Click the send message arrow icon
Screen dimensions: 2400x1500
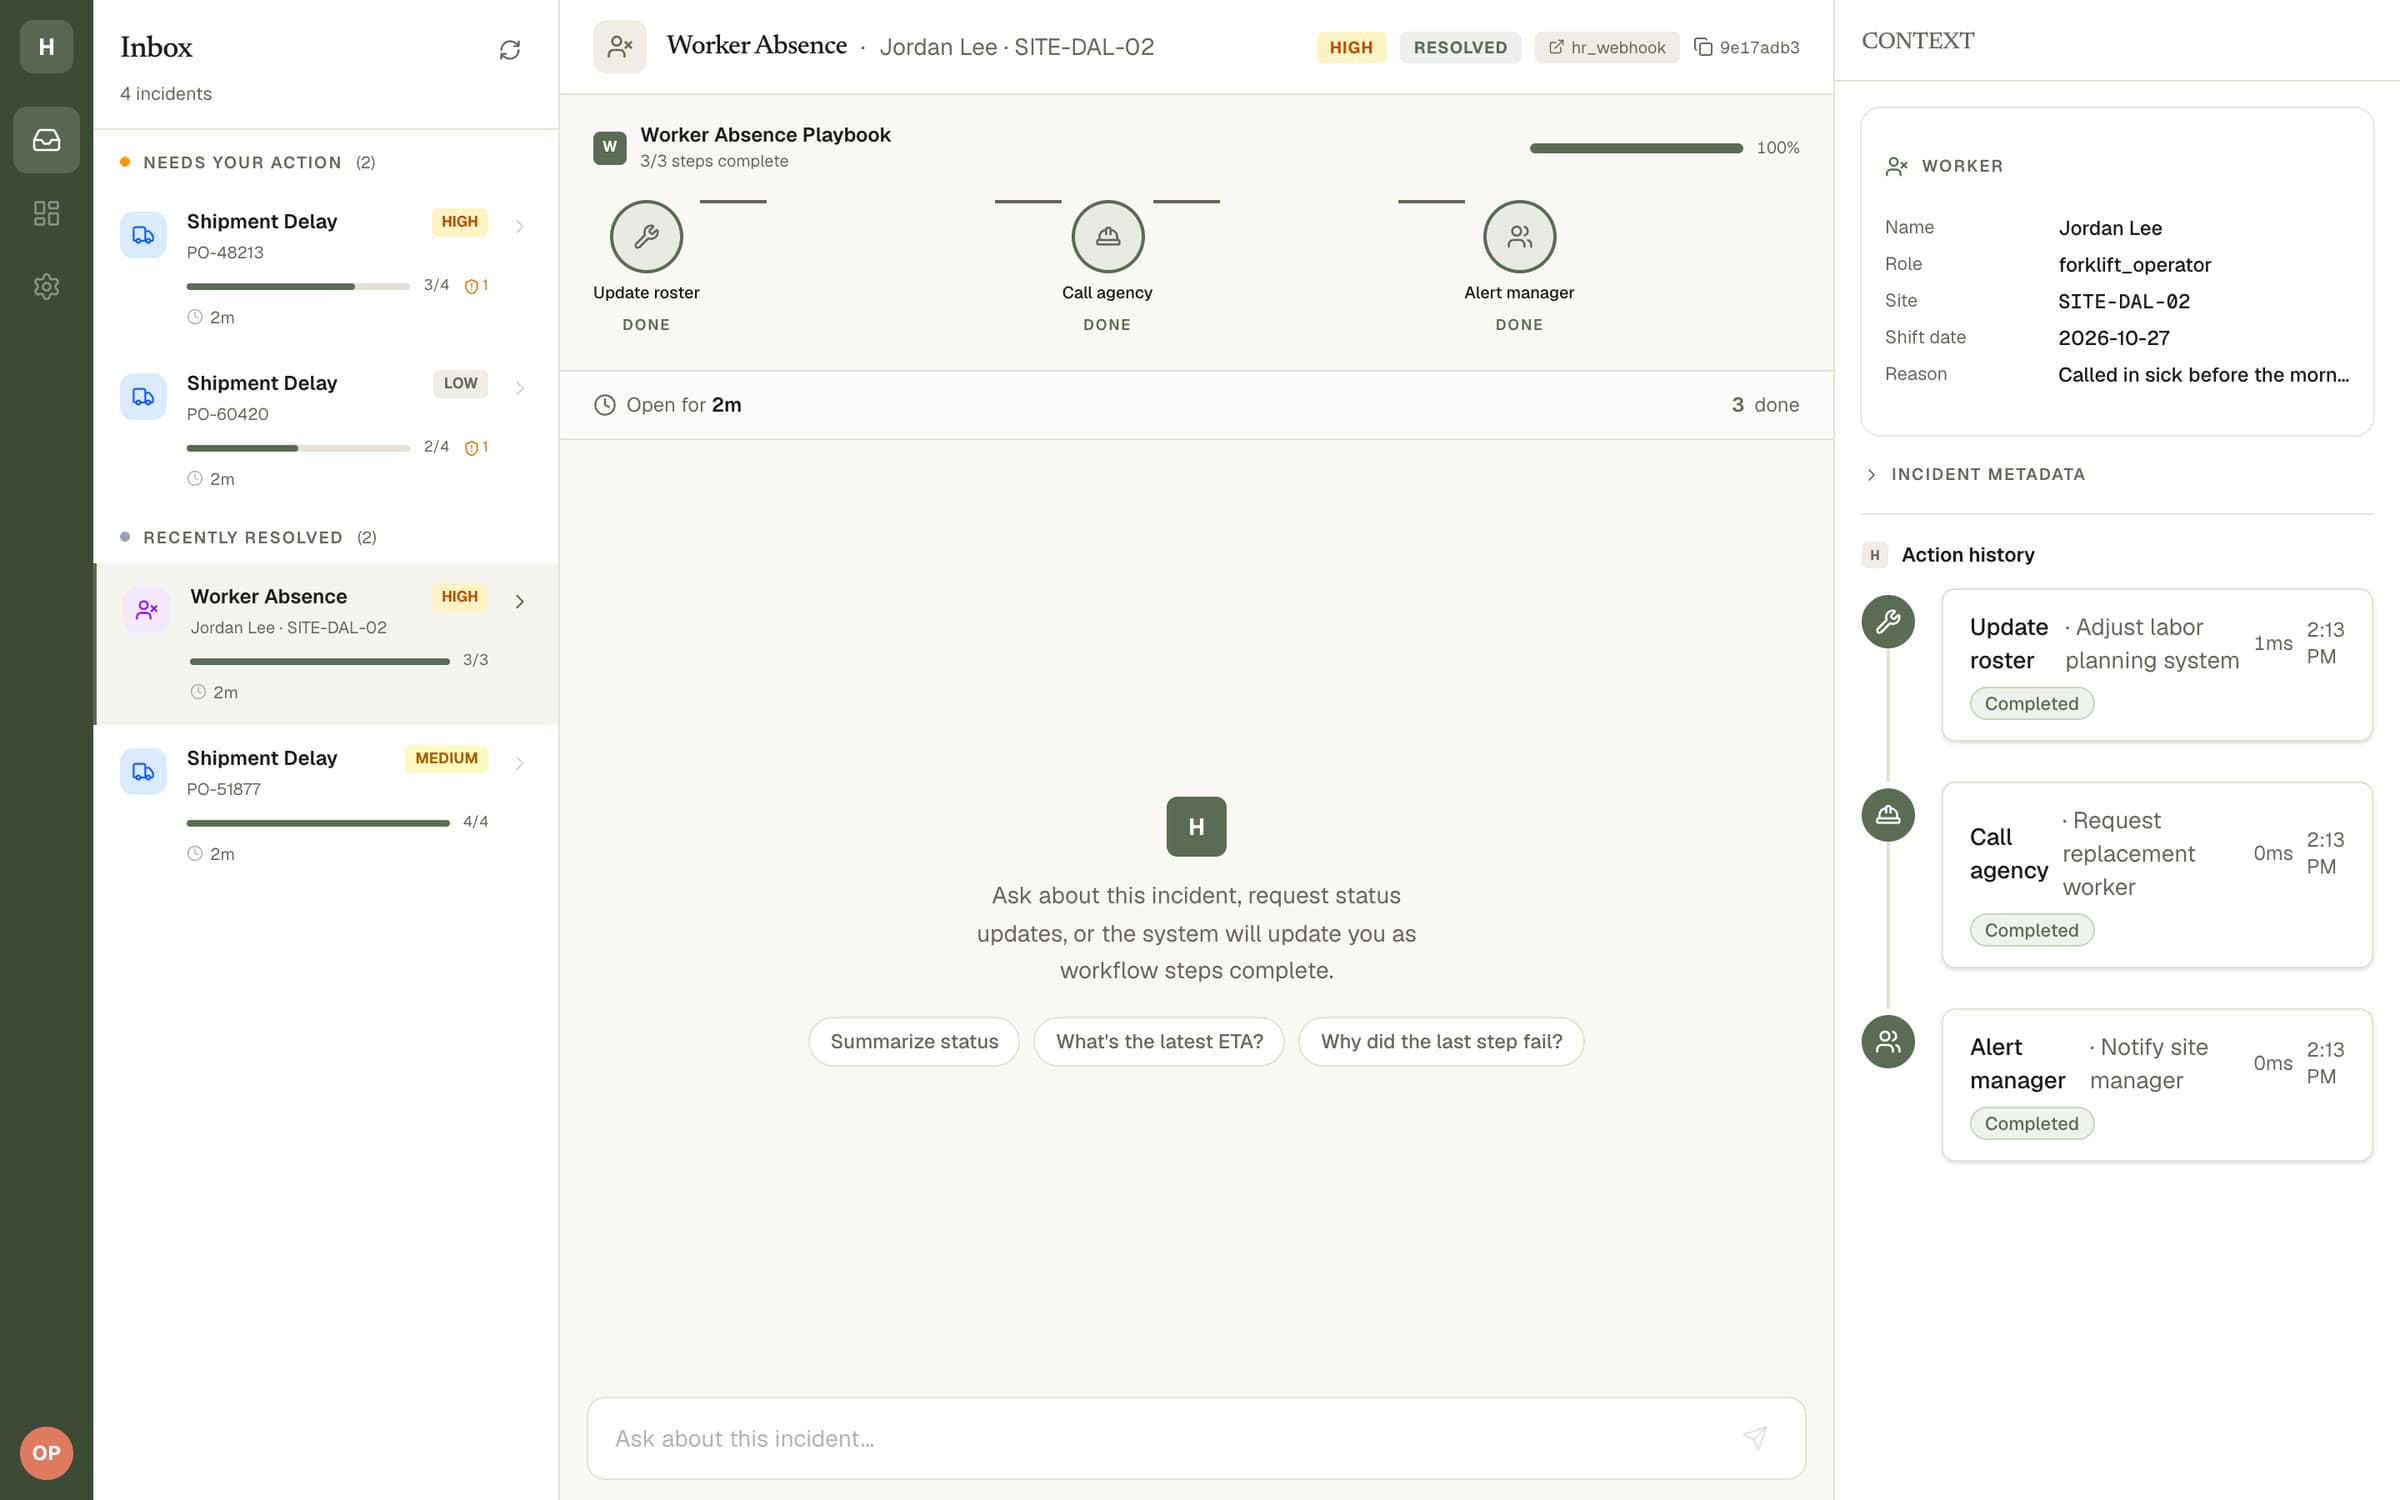pyautogui.click(x=1755, y=1437)
